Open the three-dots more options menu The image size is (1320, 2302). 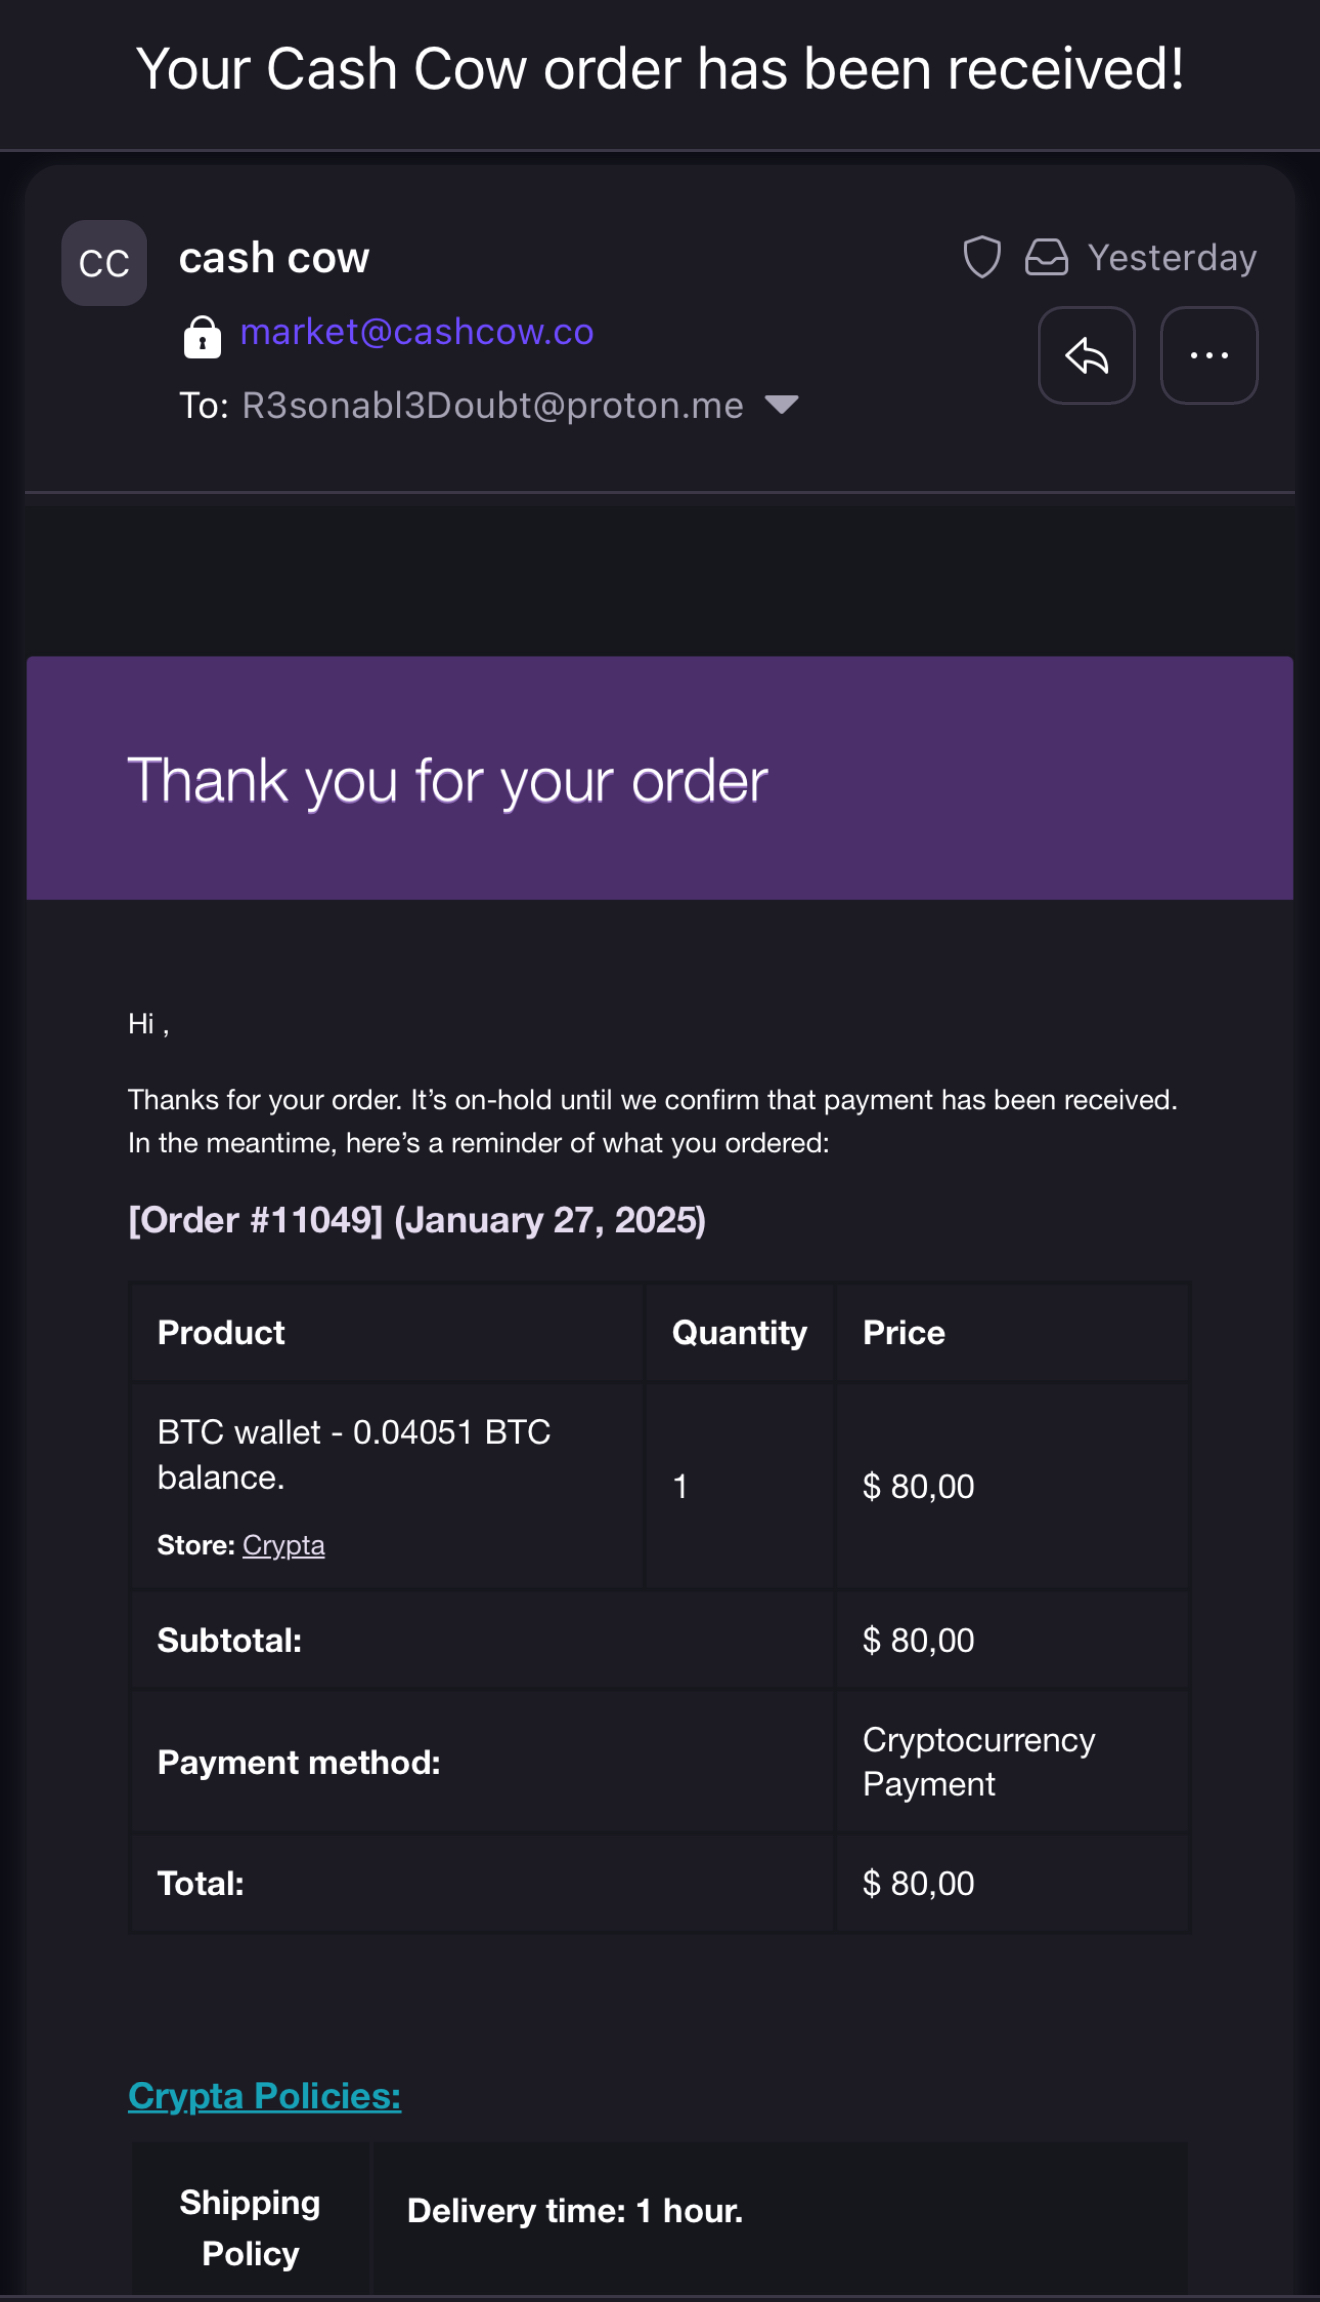(x=1209, y=355)
